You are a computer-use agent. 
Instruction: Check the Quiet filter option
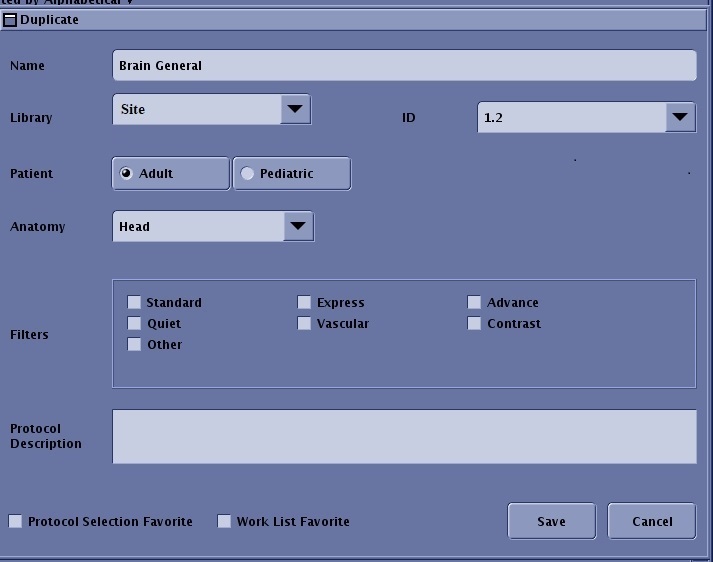click(x=134, y=323)
